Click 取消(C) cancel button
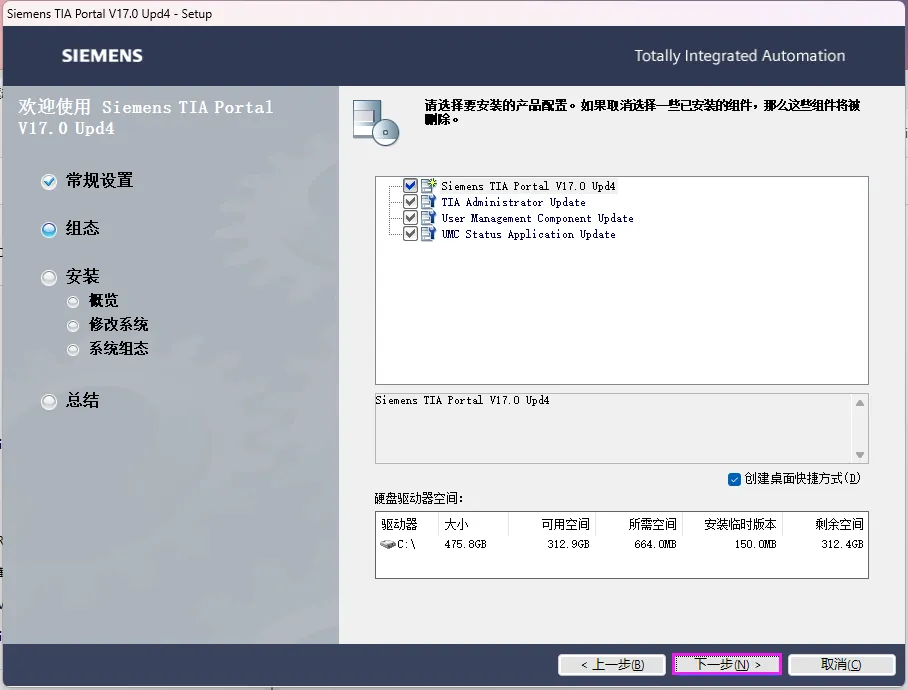The width and height of the screenshot is (908, 690). coord(841,665)
